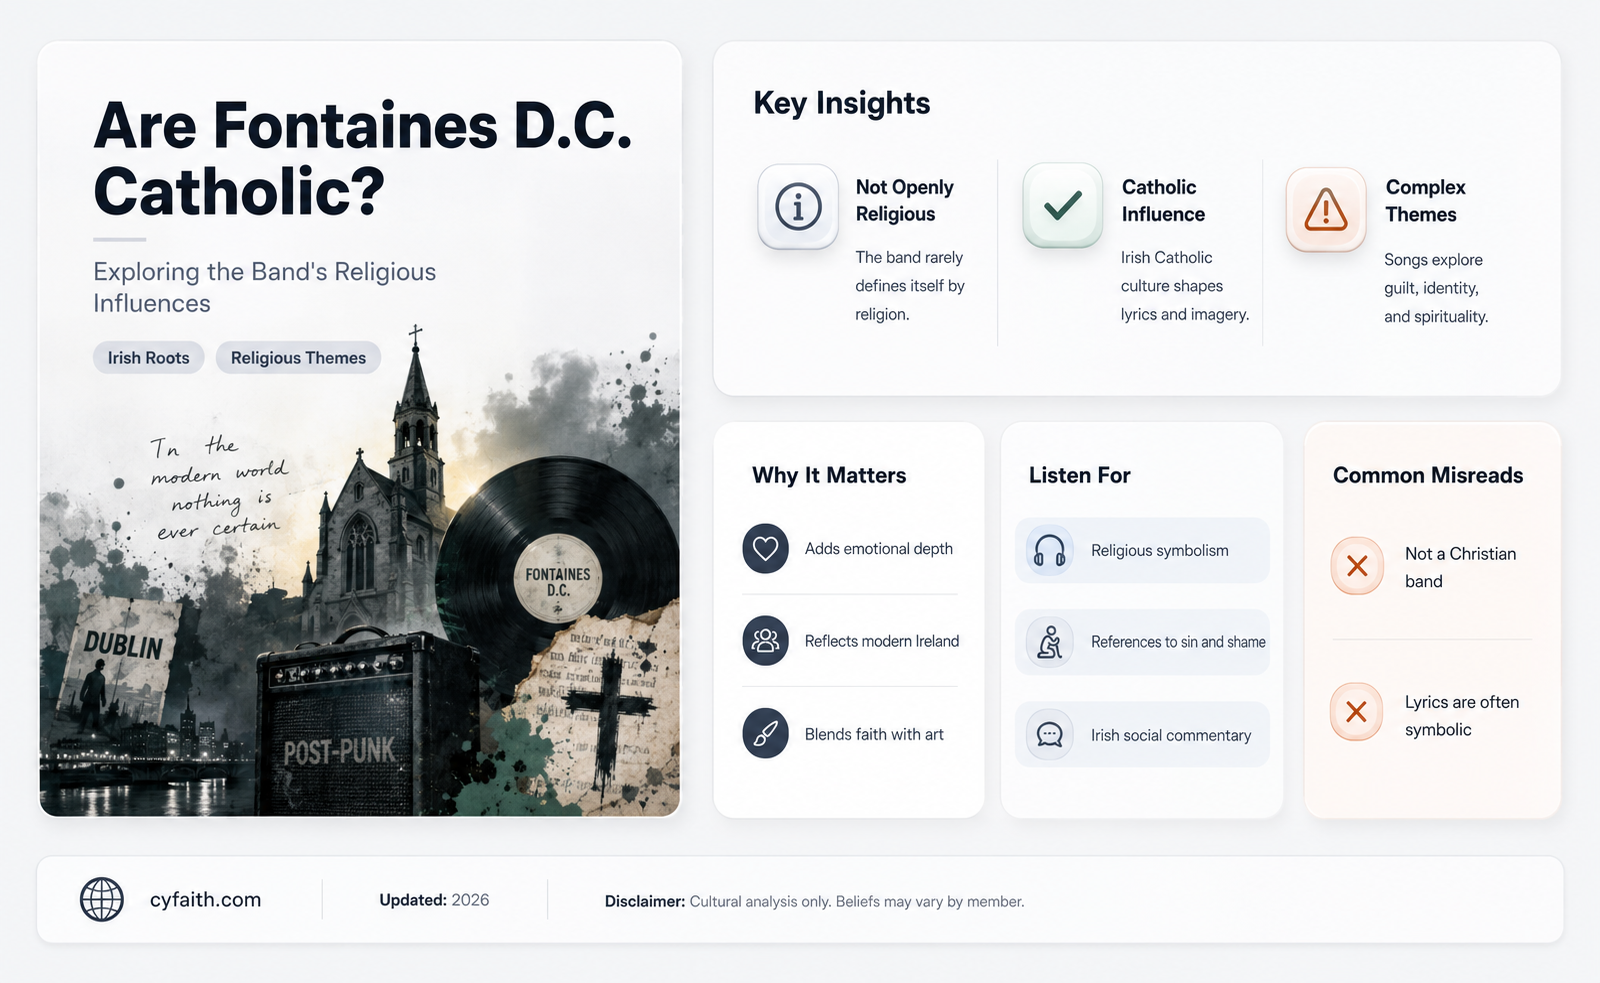Click the Adds emotional depth text

pyautogui.click(x=879, y=549)
